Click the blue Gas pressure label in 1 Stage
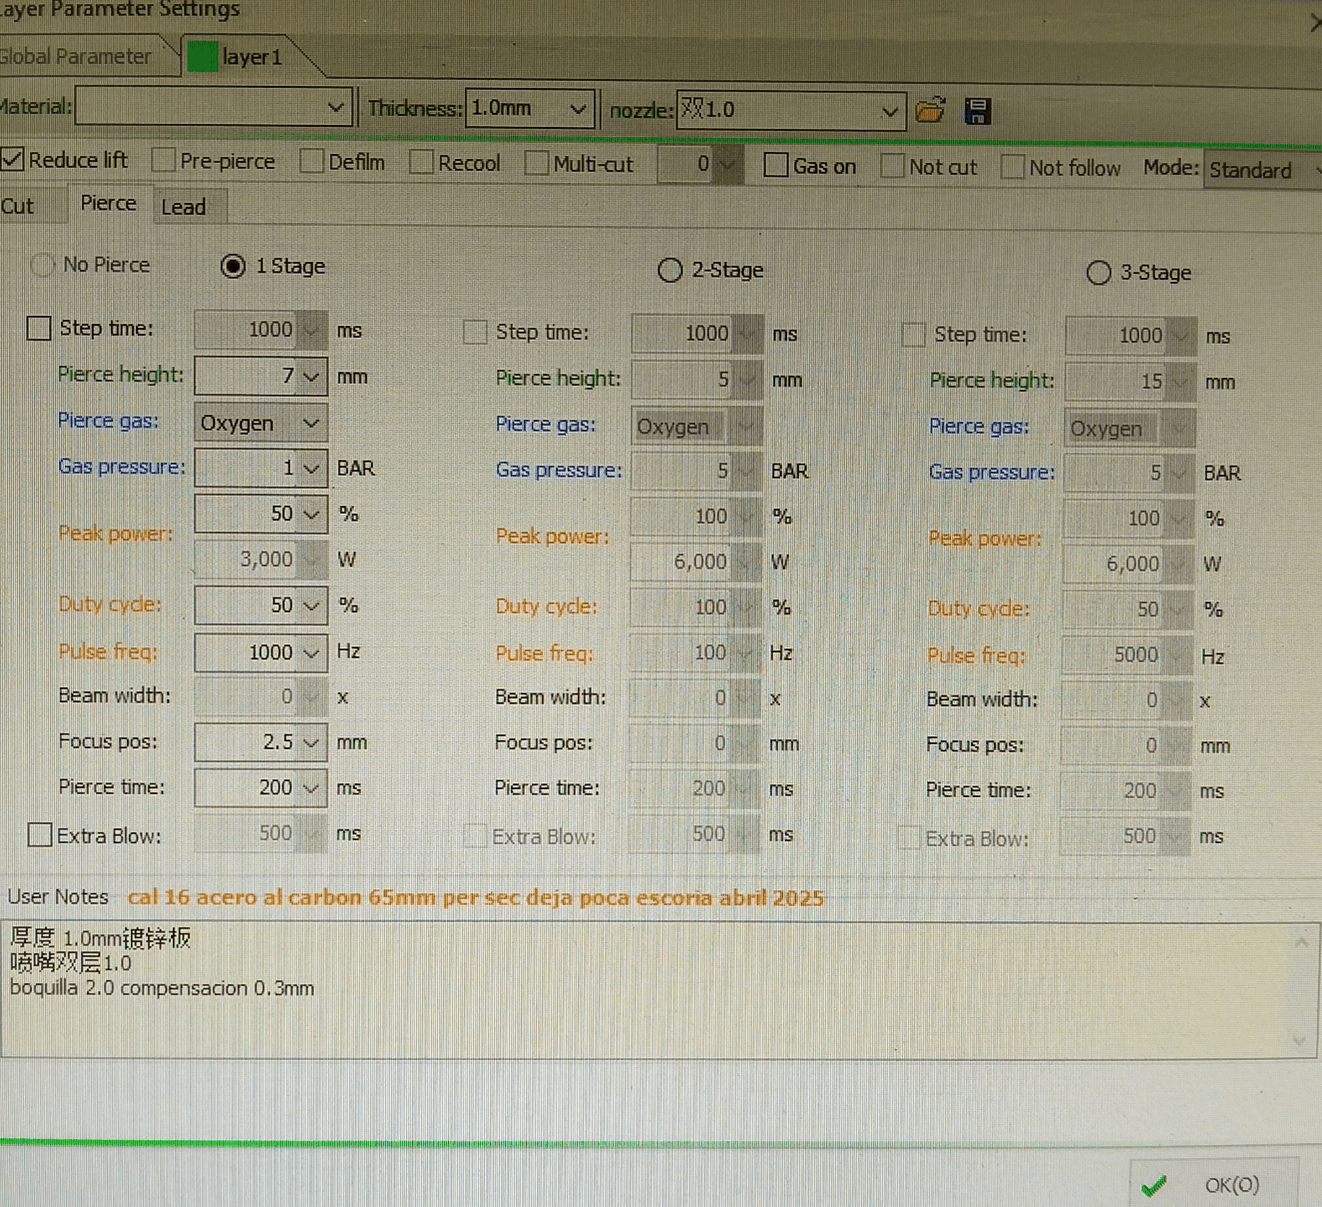1322x1207 pixels. click(x=122, y=467)
